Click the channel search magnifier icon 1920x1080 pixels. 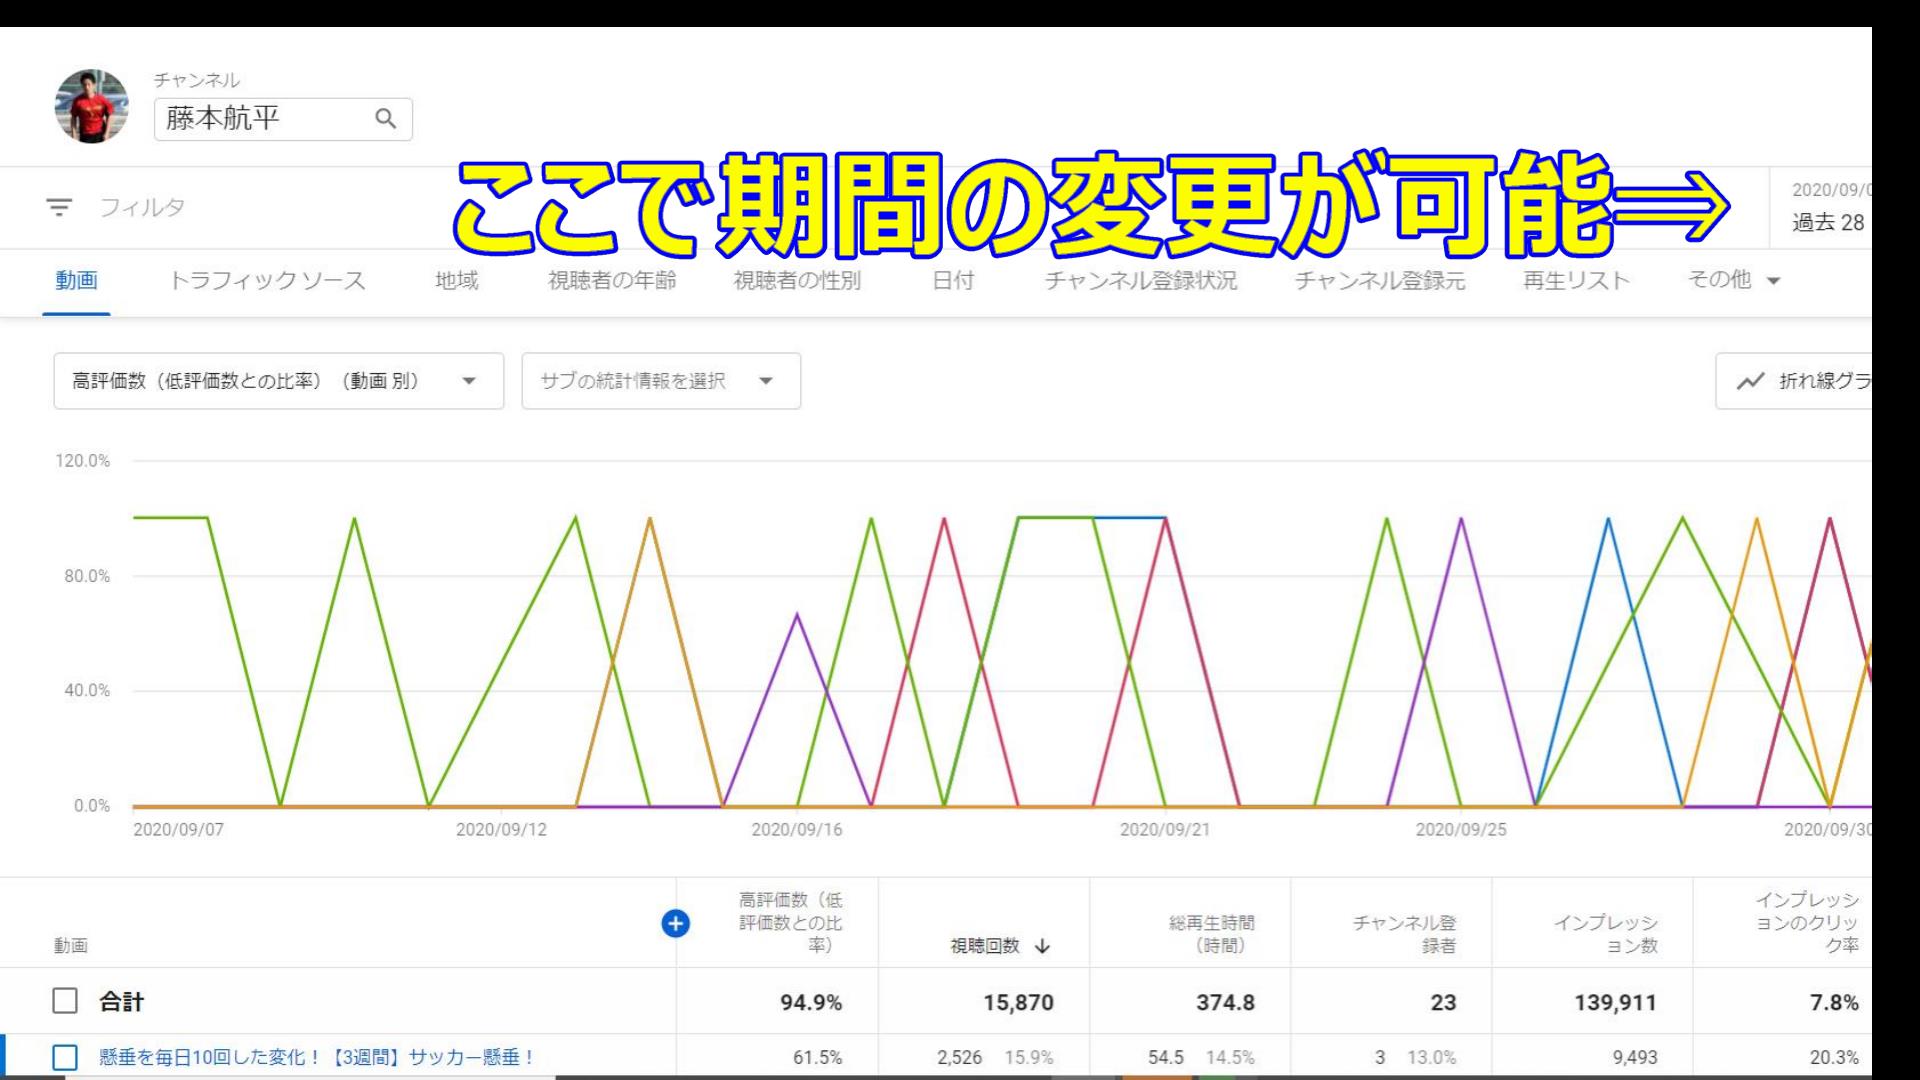pyautogui.click(x=385, y=119)
